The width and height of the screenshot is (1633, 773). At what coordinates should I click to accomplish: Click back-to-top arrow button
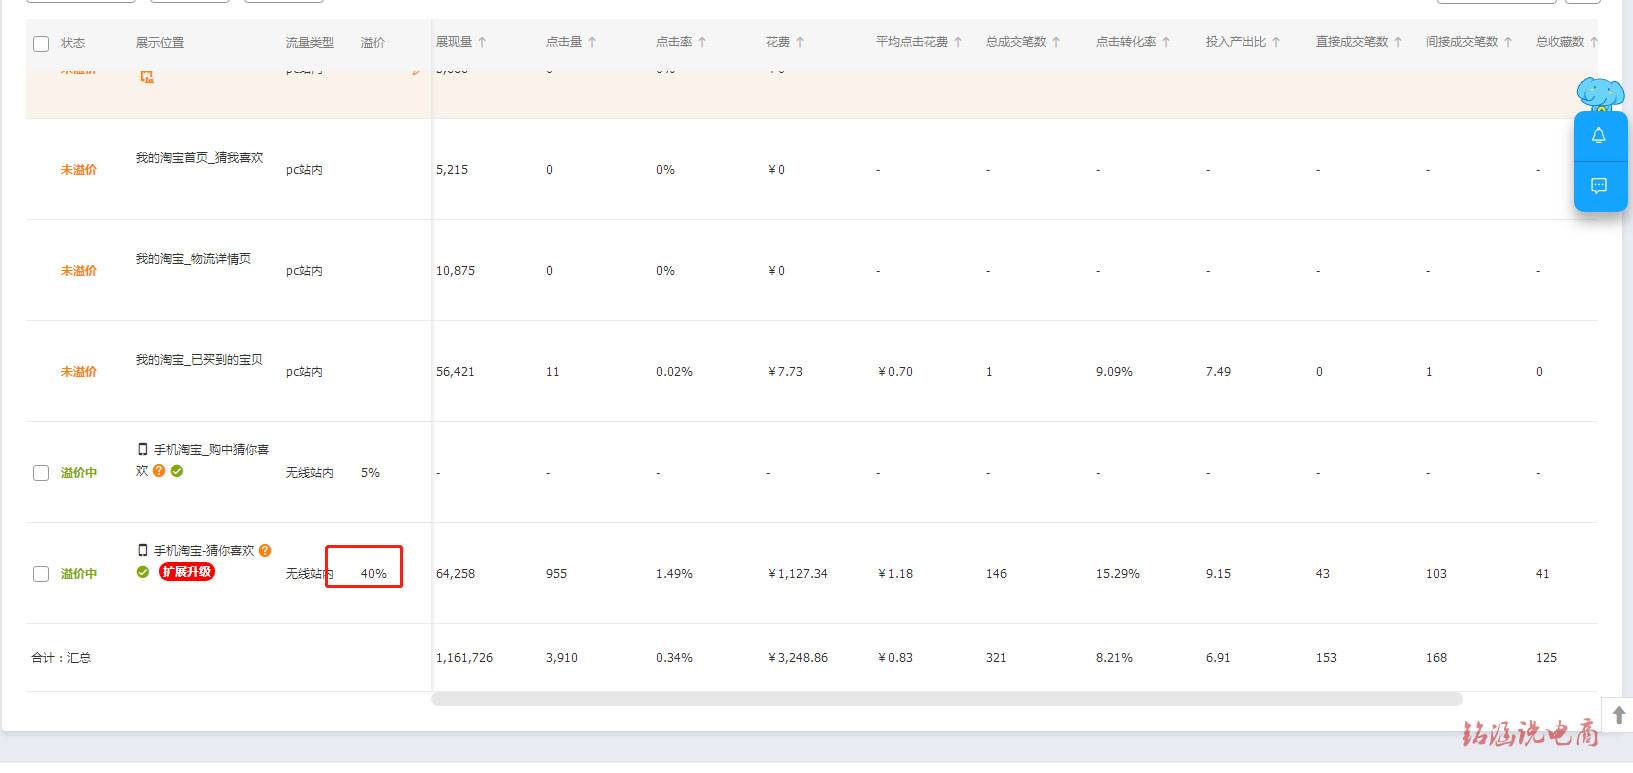point(1619,715)
